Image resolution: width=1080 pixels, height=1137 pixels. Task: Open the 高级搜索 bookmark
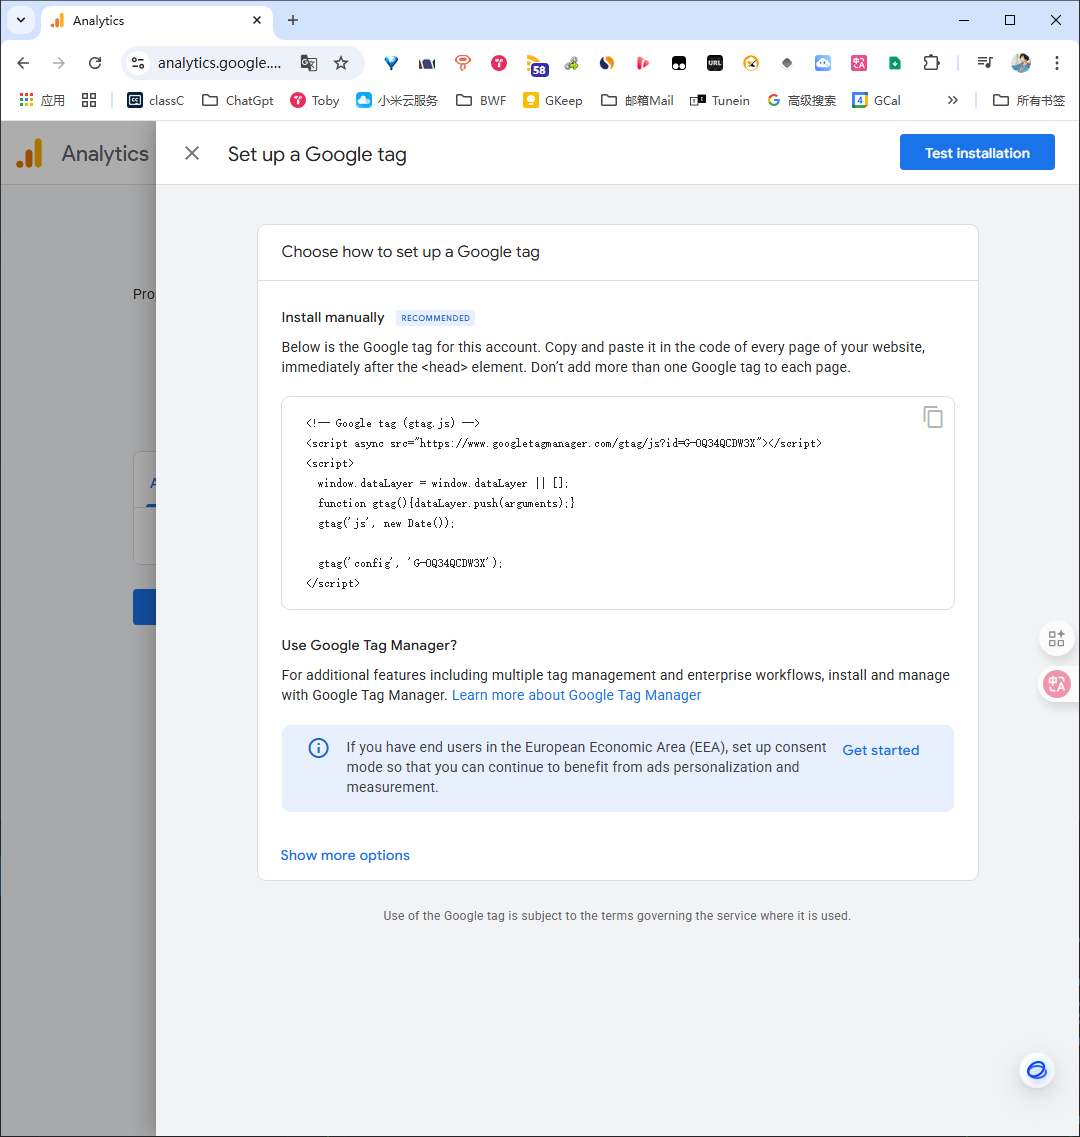pos(801,100)
